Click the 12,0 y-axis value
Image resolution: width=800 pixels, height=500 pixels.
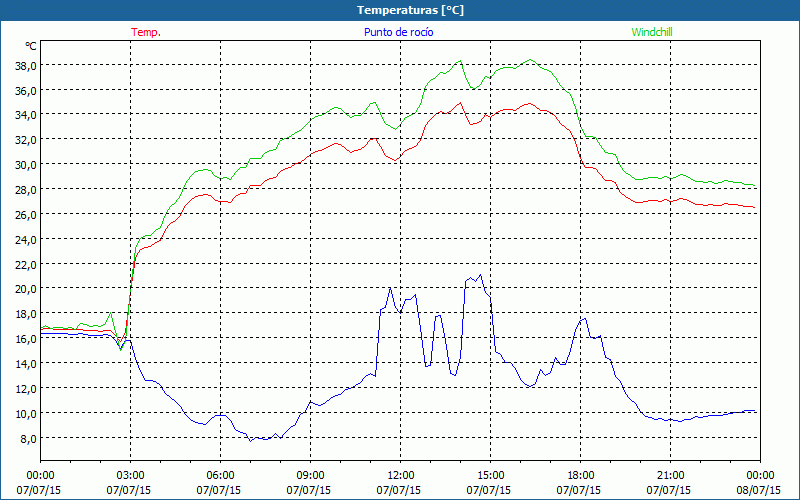25,389
